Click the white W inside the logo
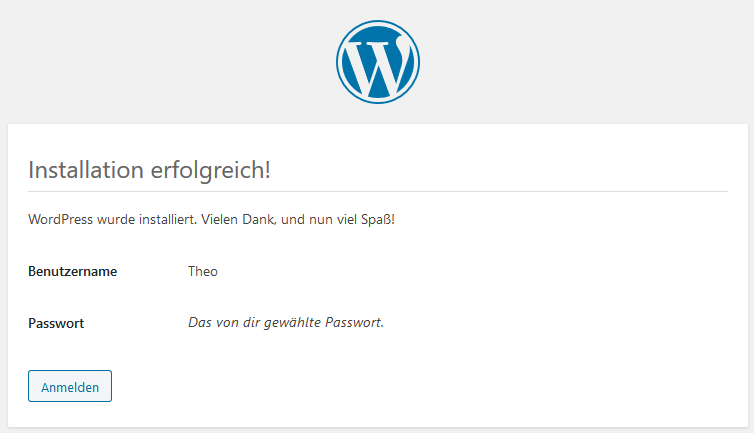This screenshot has height=433, width=754. [x=378, y=65]
